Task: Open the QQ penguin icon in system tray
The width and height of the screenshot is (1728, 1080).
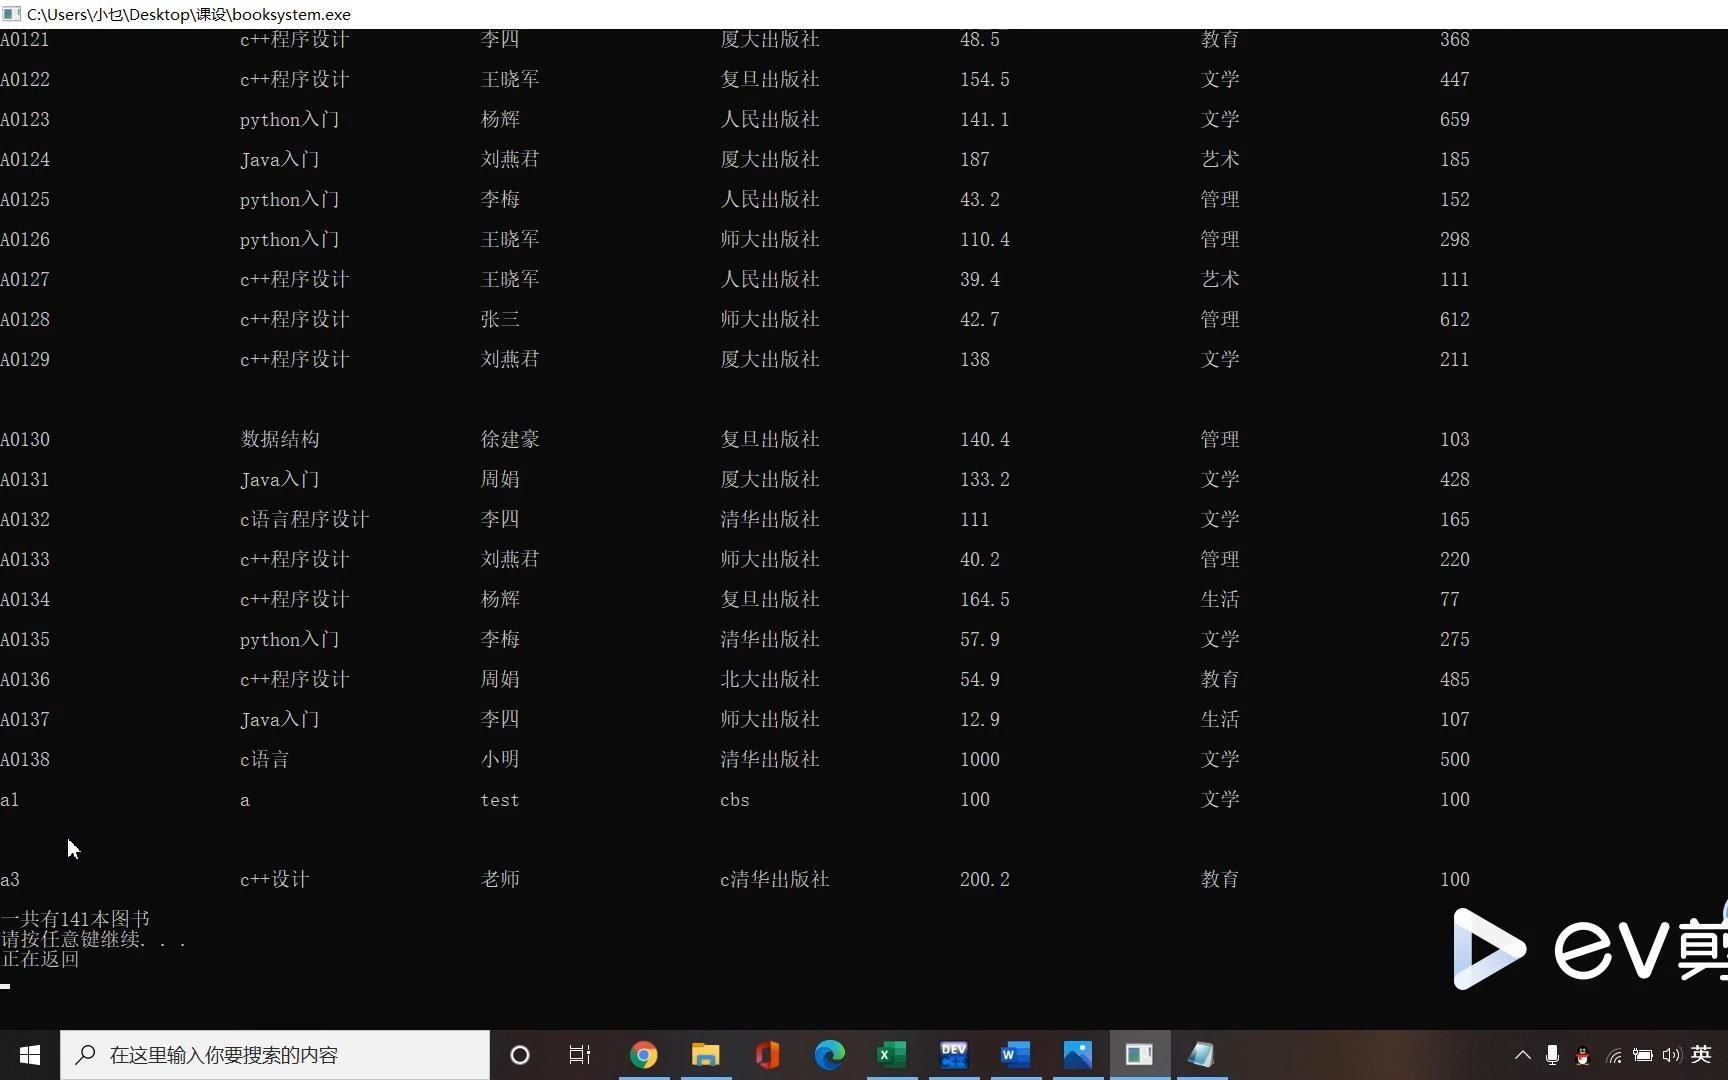Action: [x=1582, y=1055]
